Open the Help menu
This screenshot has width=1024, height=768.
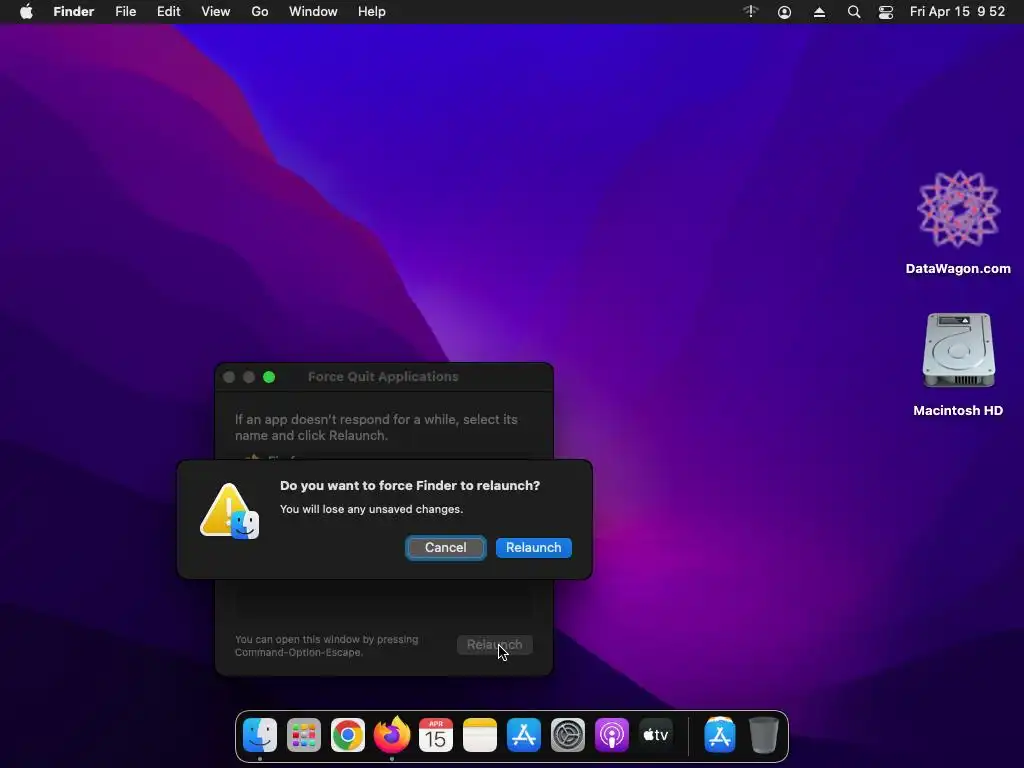point(372,12)
